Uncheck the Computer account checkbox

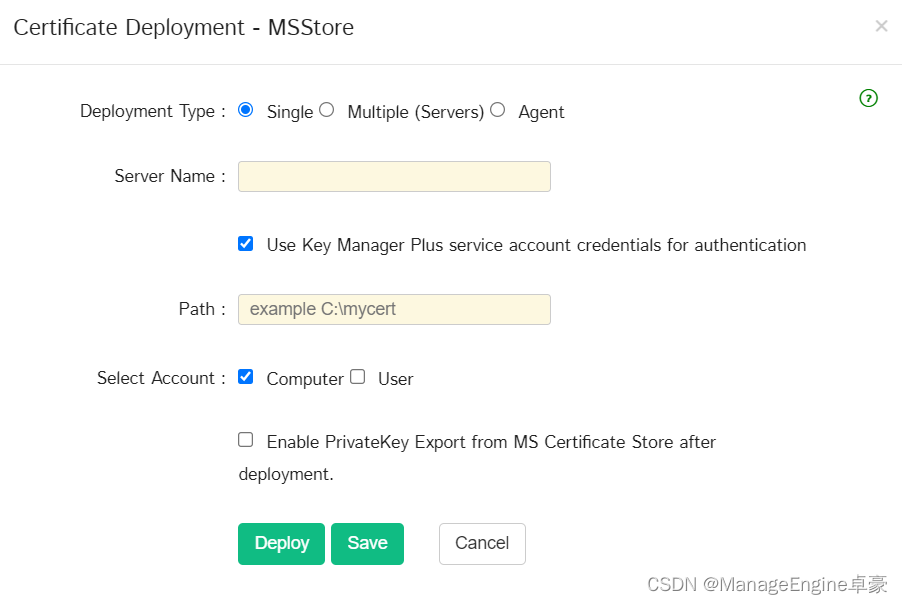point(246,377)
